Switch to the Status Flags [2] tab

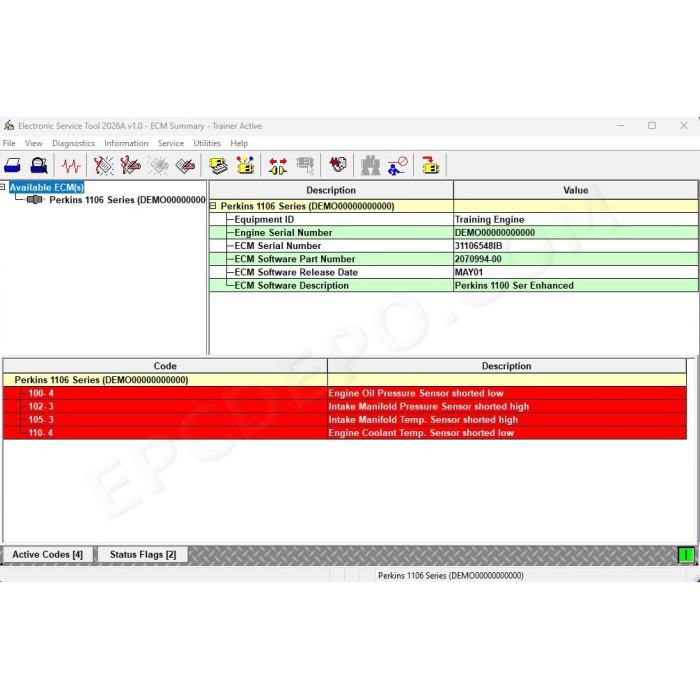(x=143, y=554)
